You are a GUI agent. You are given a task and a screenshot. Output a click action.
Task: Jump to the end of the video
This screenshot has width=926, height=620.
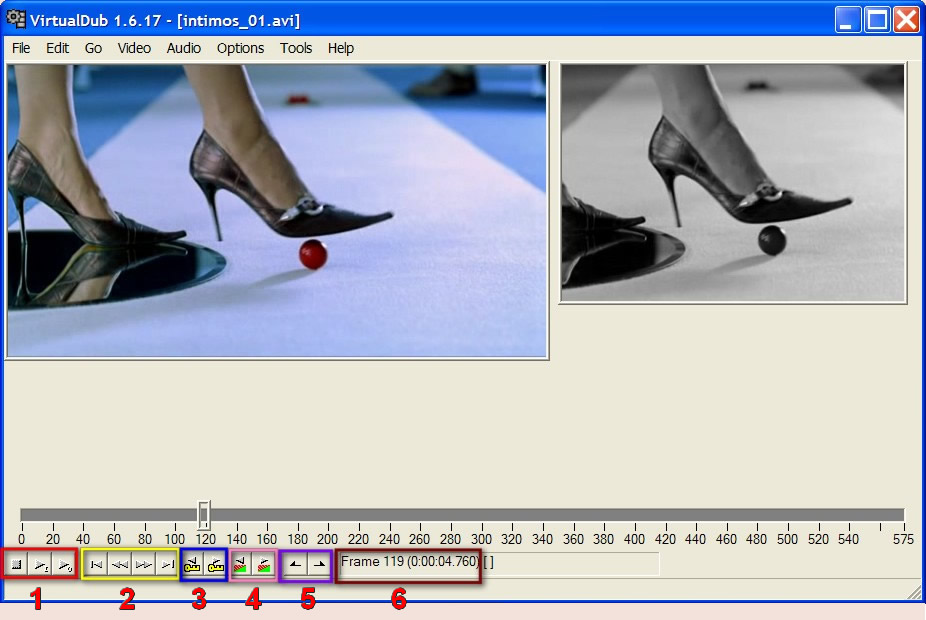click(x=167, y=564)
